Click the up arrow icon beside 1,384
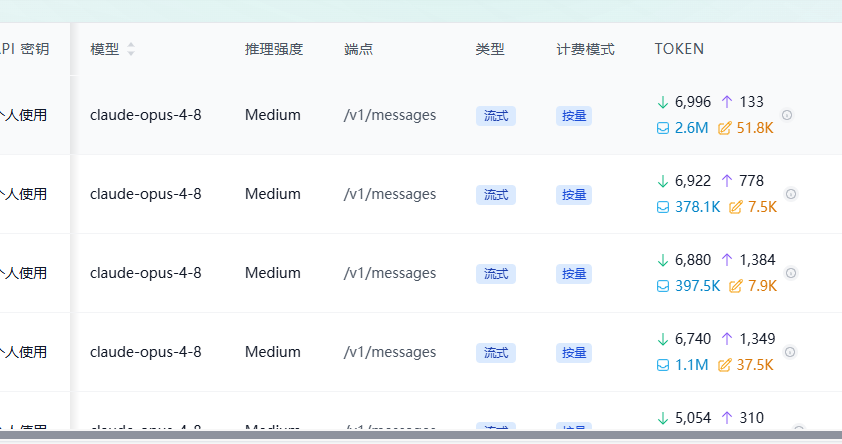 click(x=727, y=260)
